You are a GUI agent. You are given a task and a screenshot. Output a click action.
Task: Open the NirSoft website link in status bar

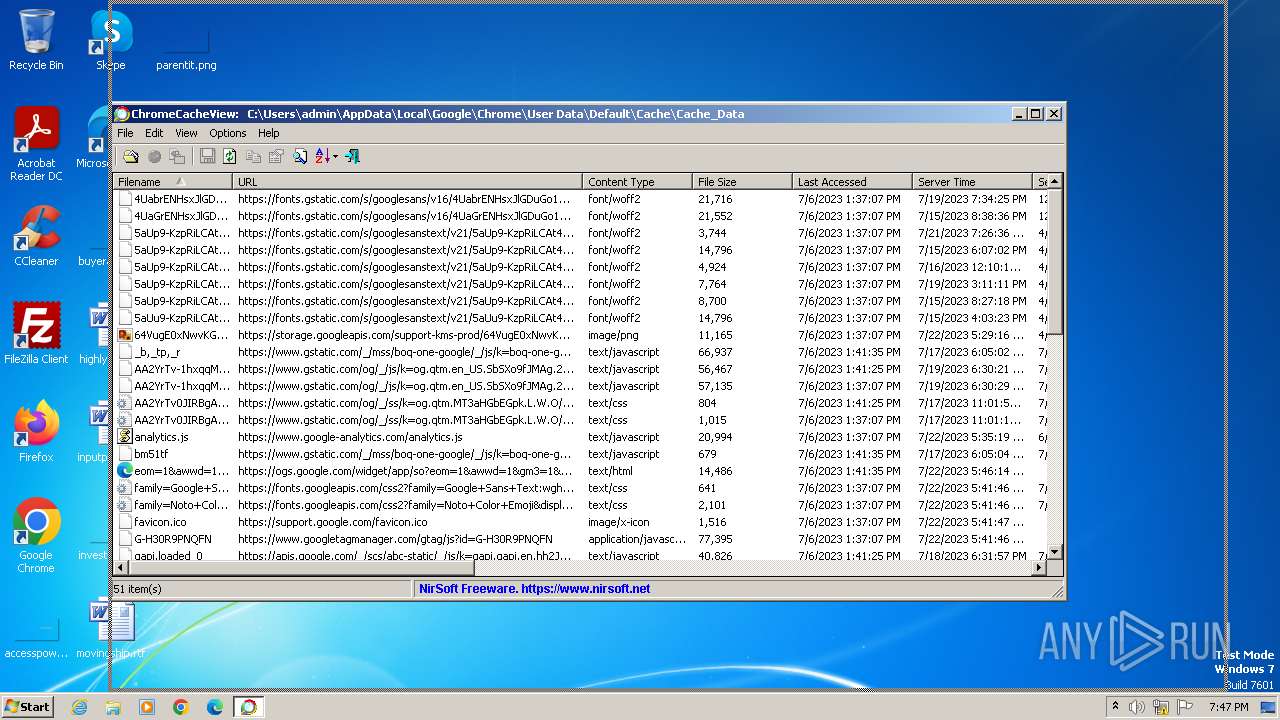535,589
